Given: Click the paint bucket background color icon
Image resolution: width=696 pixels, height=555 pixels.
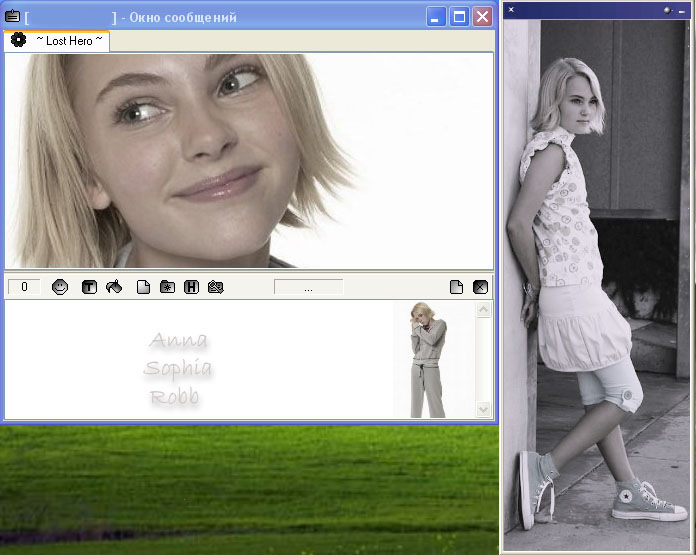Looking at the screenshot, I should click(x=114, y=287).
